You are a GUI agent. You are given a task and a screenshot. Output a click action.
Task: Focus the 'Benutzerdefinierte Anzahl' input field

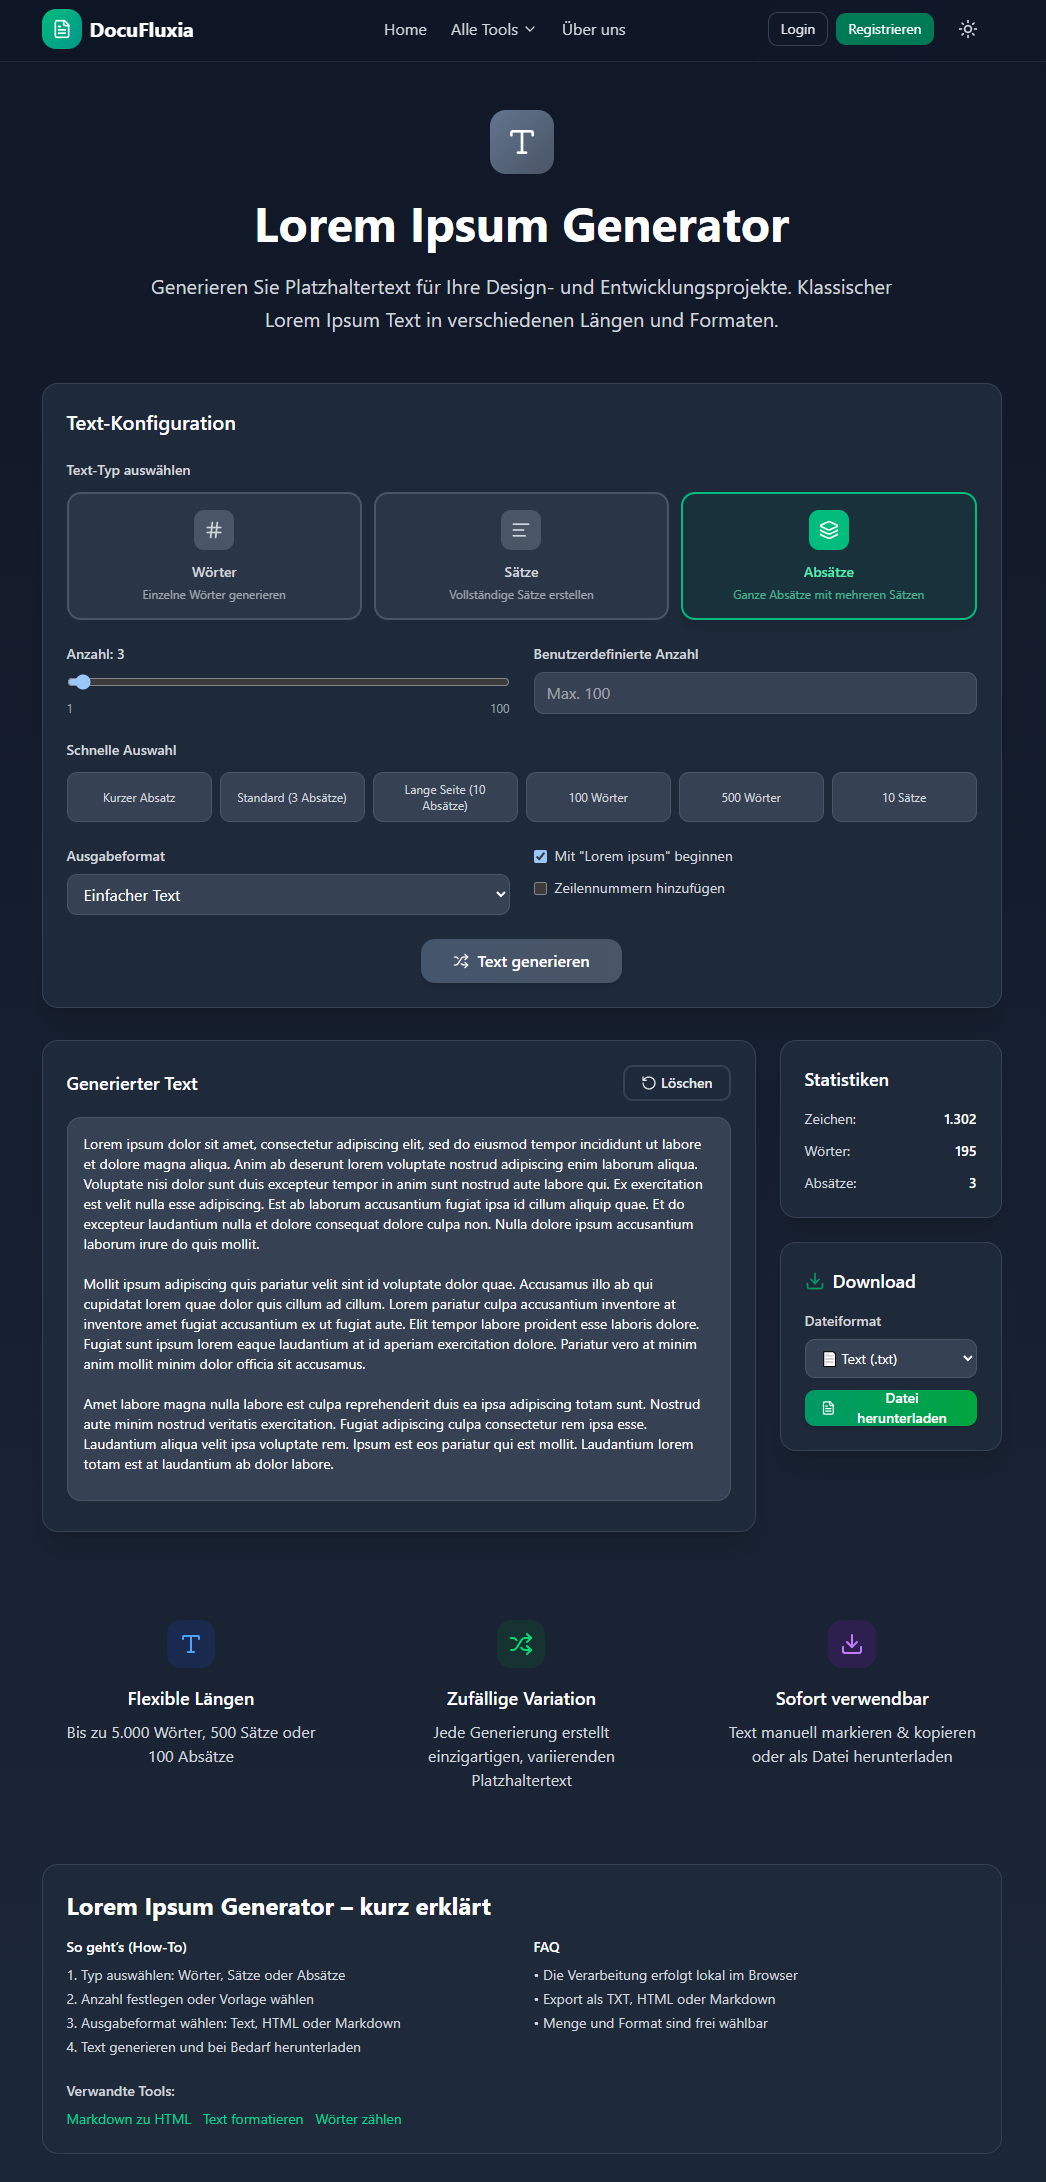755,694
